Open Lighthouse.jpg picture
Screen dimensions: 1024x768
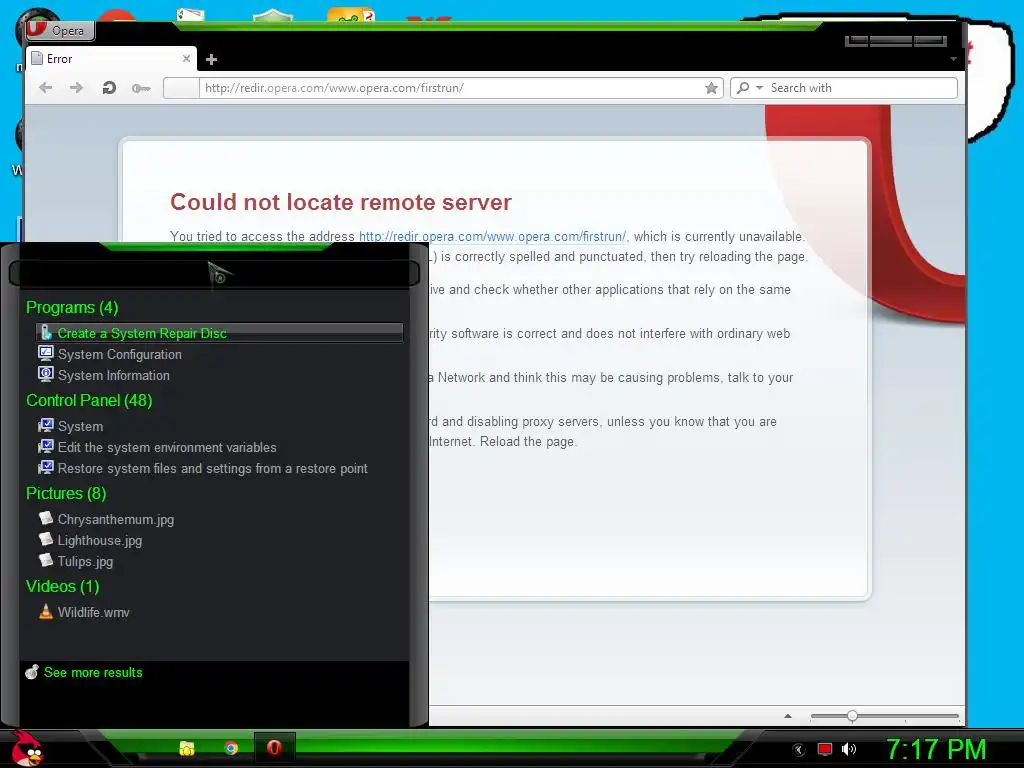point(99,541)
